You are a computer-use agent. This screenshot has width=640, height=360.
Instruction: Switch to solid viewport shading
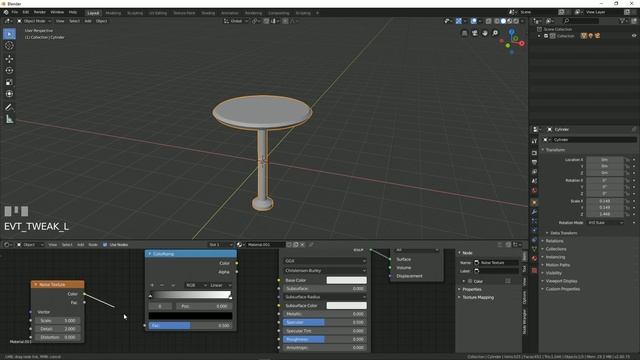click(x=503, y=21)
